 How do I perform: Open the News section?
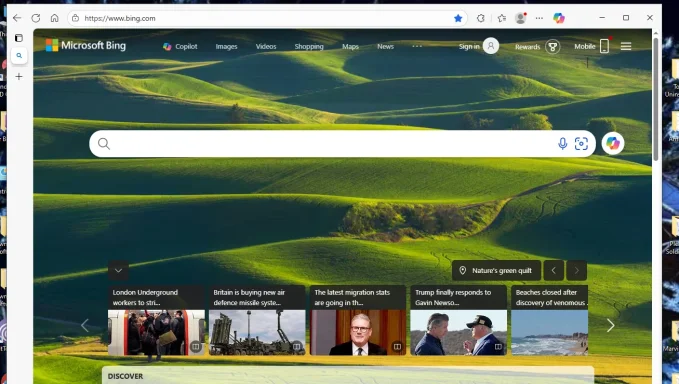[x=385, y=46]
